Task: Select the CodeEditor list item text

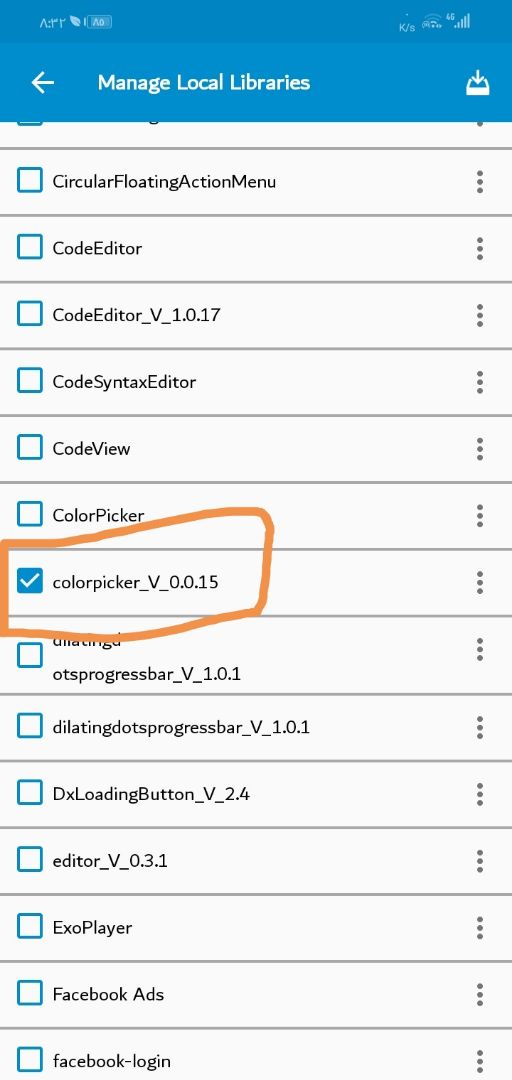Action: click(97, 249)
